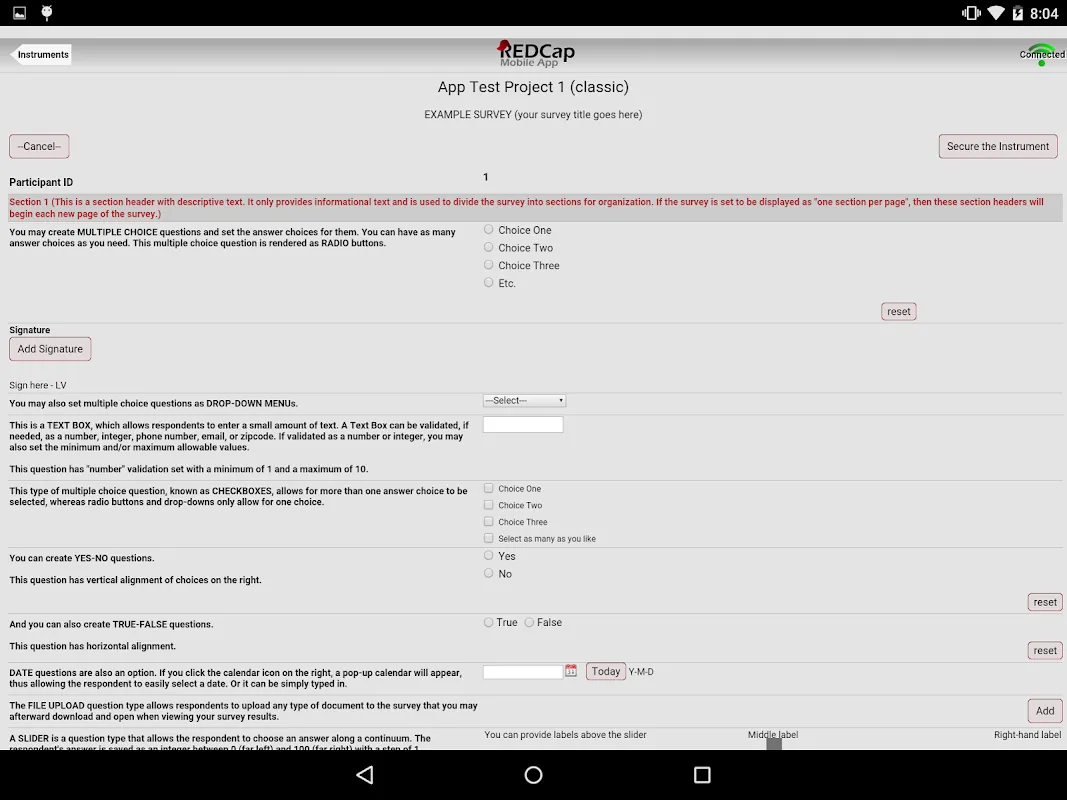Screen dimensions: 1067x800
Task: Click the slider handle at middle label
Action: 773,744
